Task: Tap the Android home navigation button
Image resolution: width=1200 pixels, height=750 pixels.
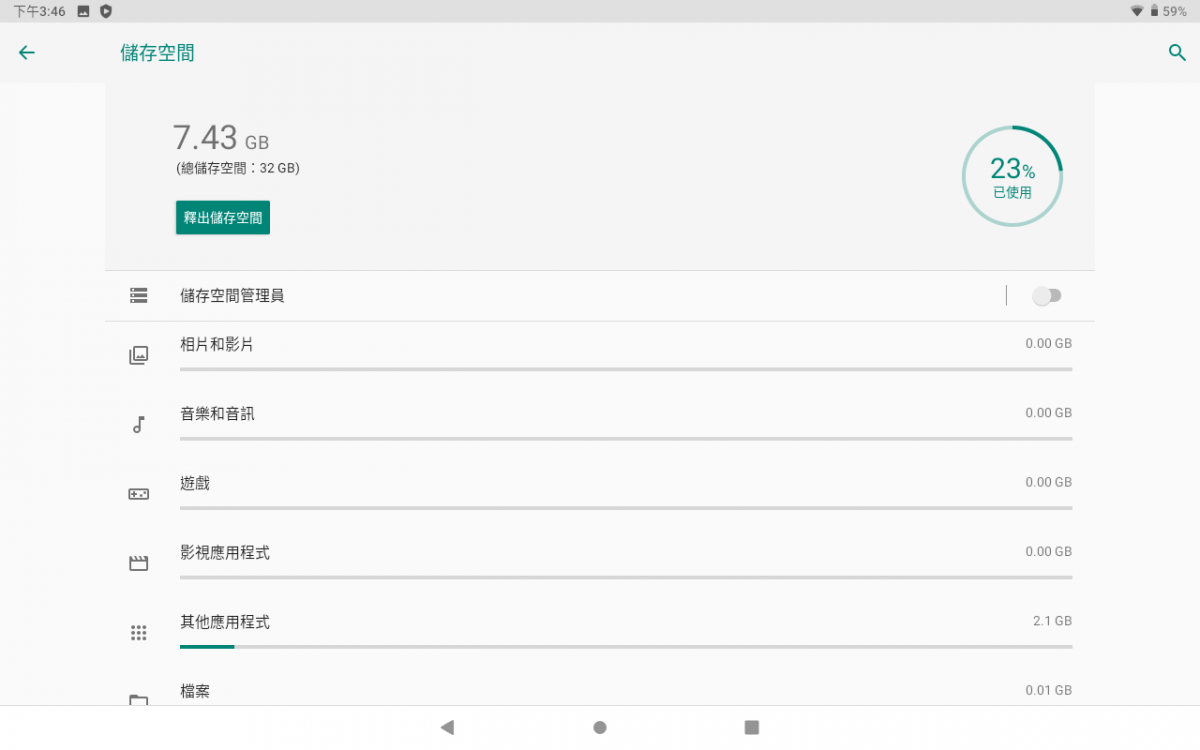Action: click(x=600, y=727)
